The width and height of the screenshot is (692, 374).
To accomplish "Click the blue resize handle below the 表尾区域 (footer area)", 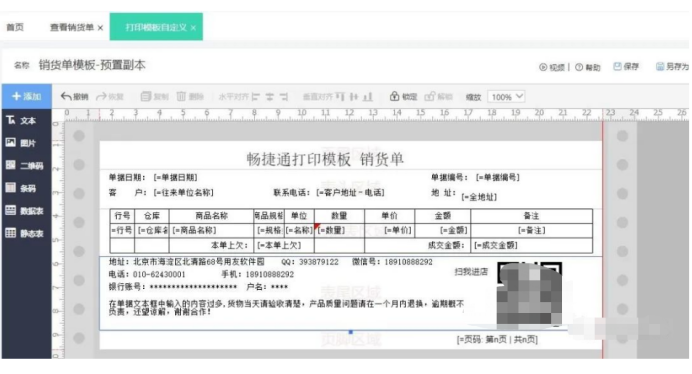I will tap(350, 332).
